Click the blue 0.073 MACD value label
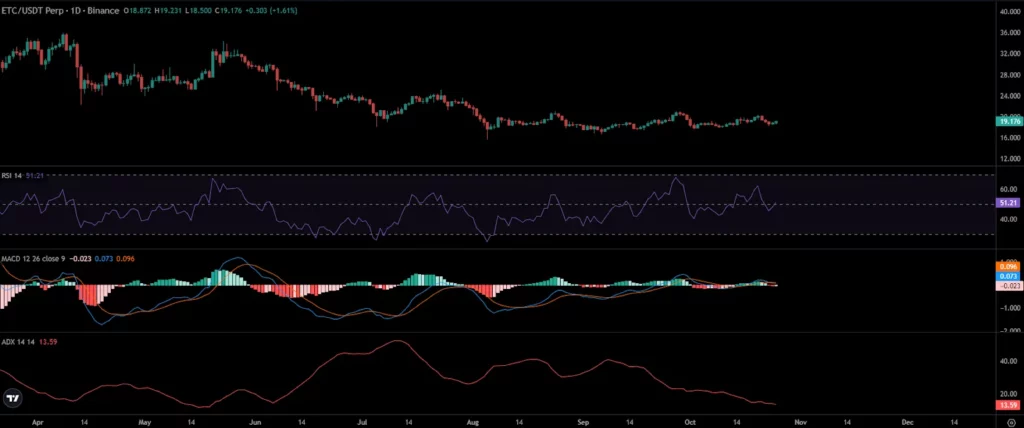The width and height of the screenshot is (1024, 428). coord(1009,276)
